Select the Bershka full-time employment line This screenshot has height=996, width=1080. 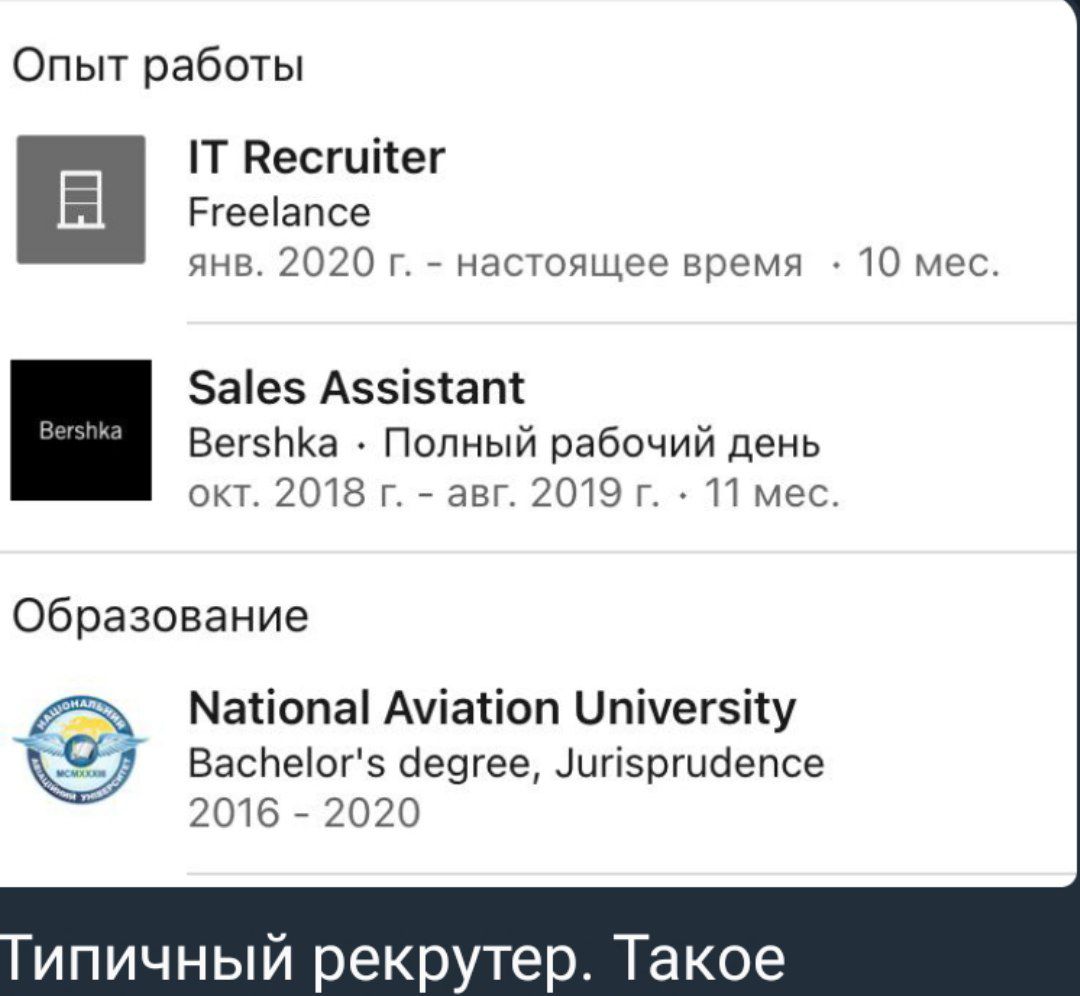pos(504,443)
